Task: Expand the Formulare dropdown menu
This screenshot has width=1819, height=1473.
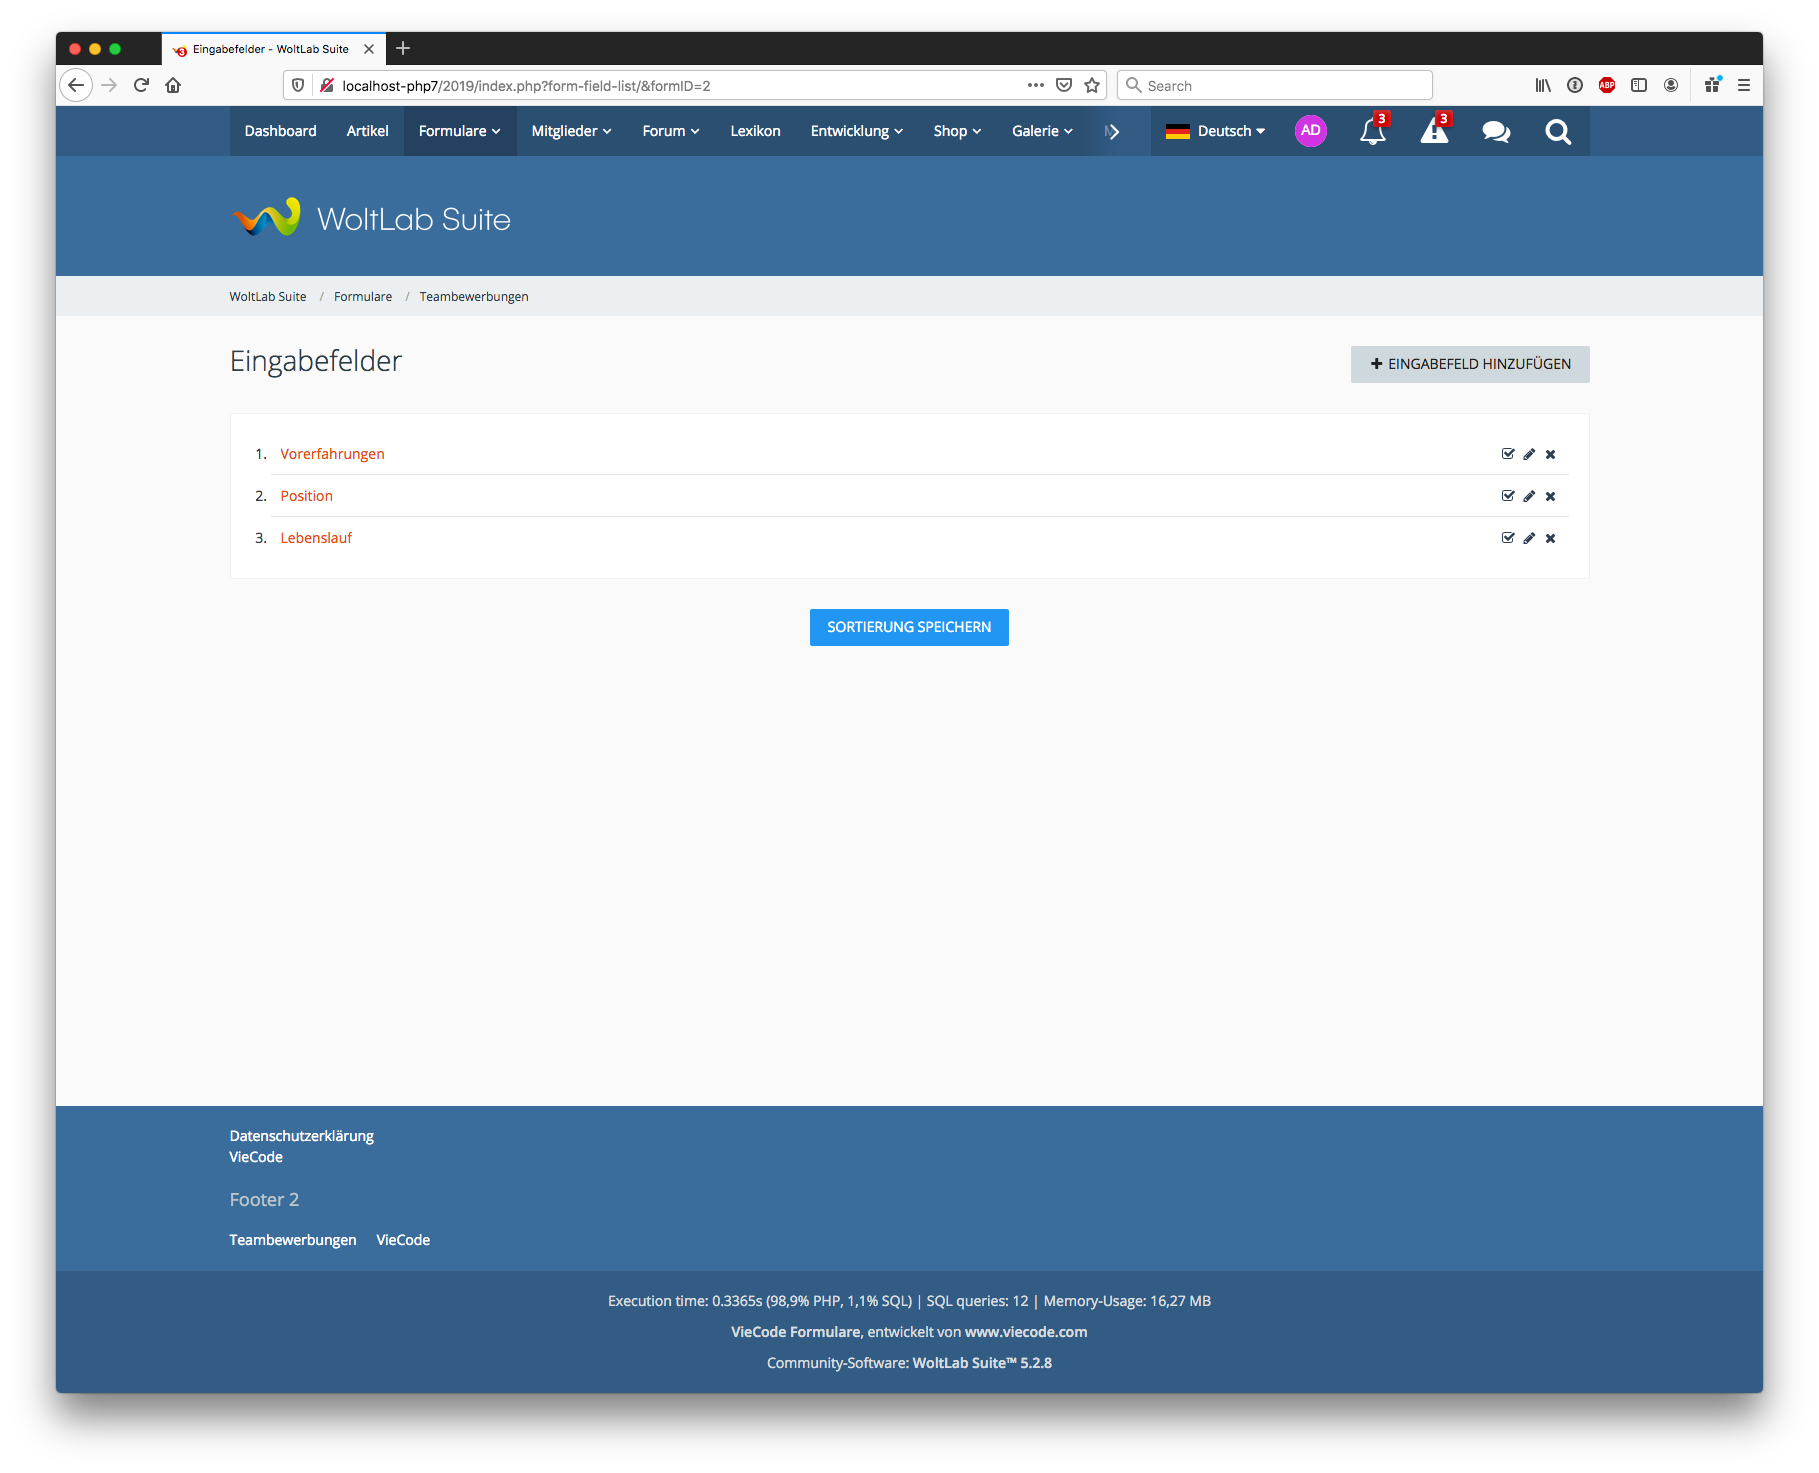Action: click(459, 131)
